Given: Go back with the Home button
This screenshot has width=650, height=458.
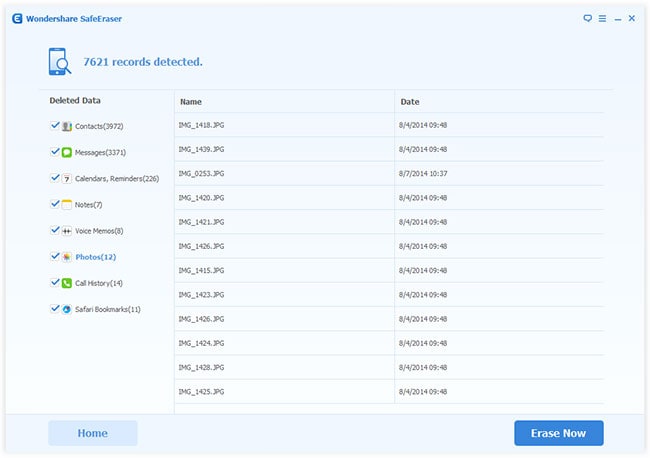Looking at the screenshot, I should (93, 433).
